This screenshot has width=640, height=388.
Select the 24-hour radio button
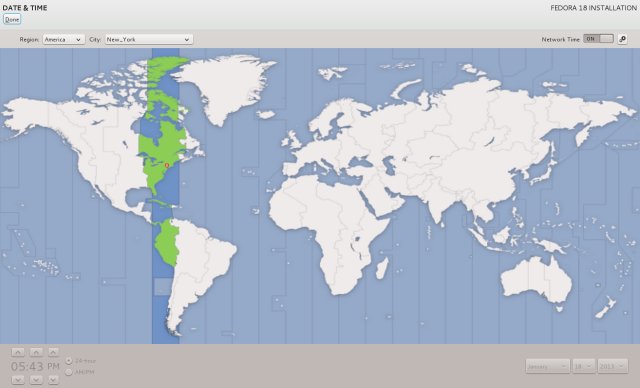[69, 361]
